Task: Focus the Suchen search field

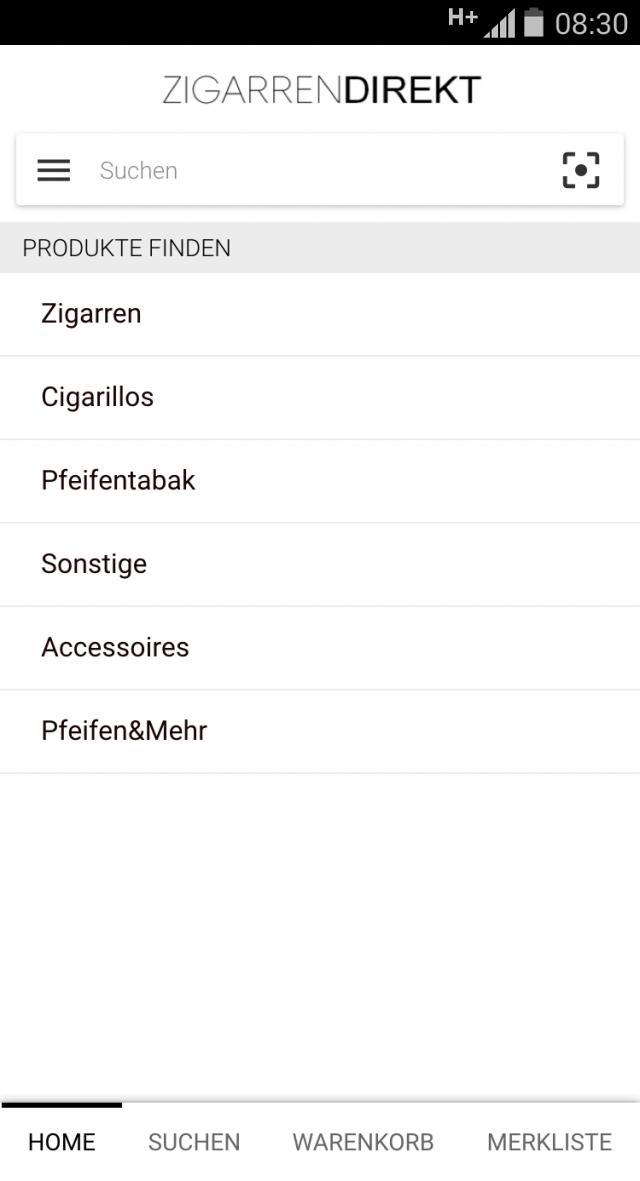Action: [310, 170]
